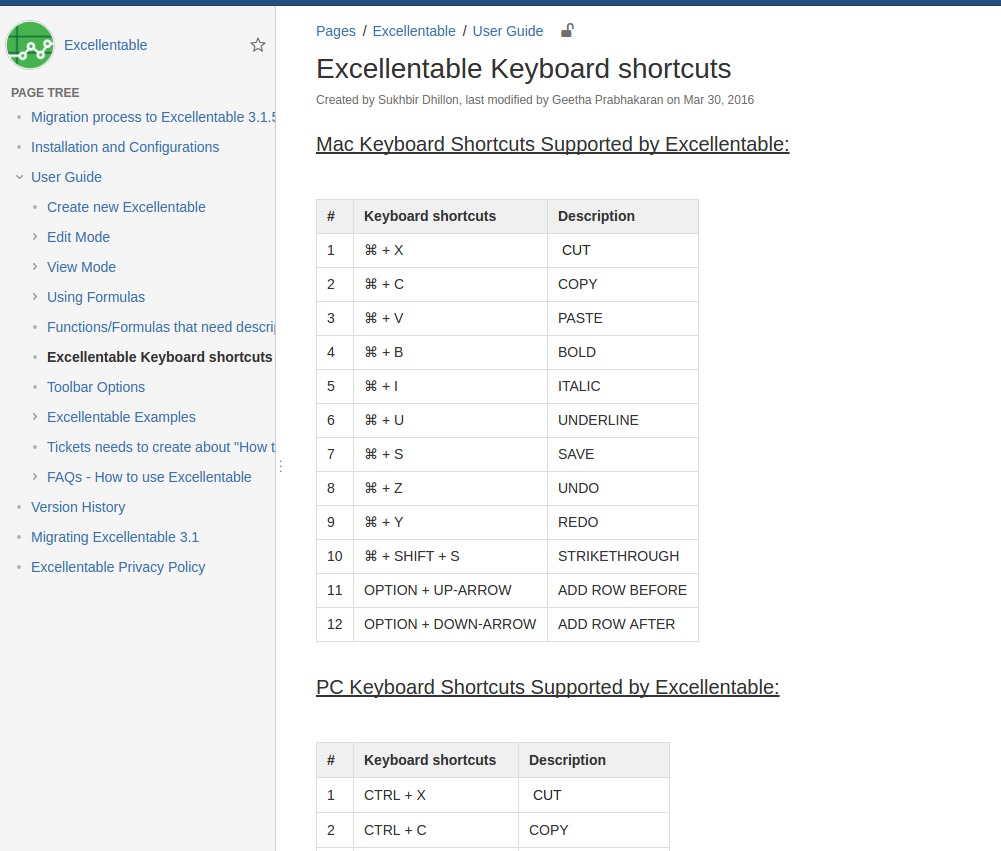Open "Version History" page
The width and height of the screenshot is (1001, 851).
click(x=78, y=507)
